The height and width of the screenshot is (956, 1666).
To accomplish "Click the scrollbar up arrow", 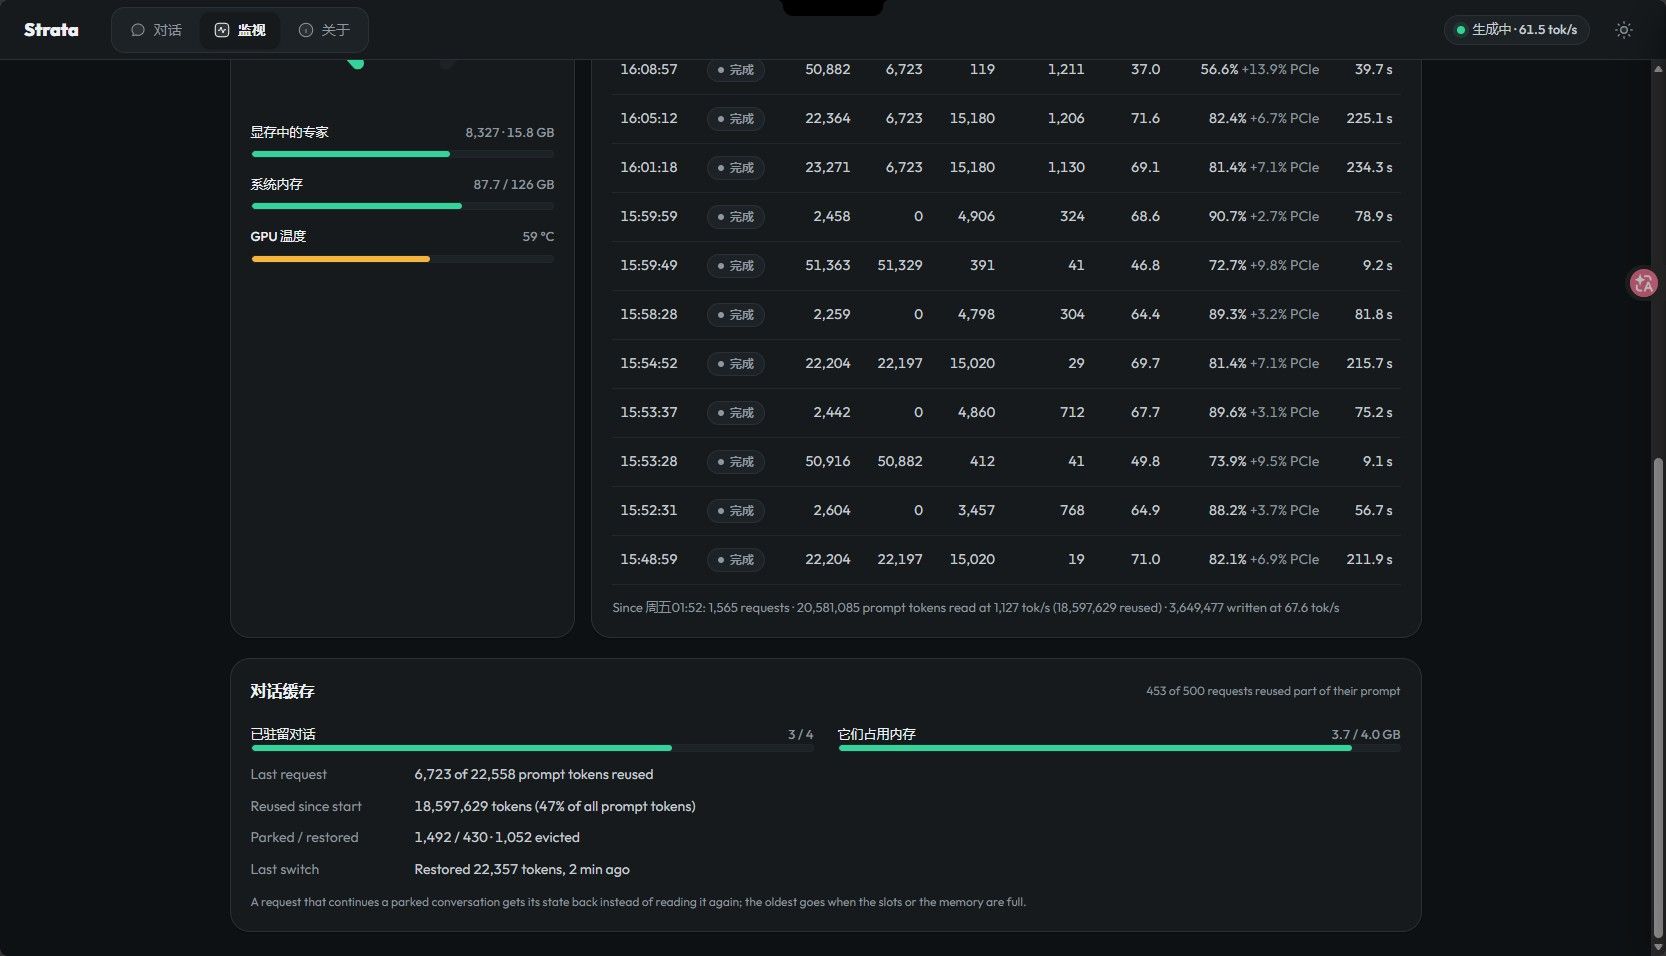I will click(1658, 68).
